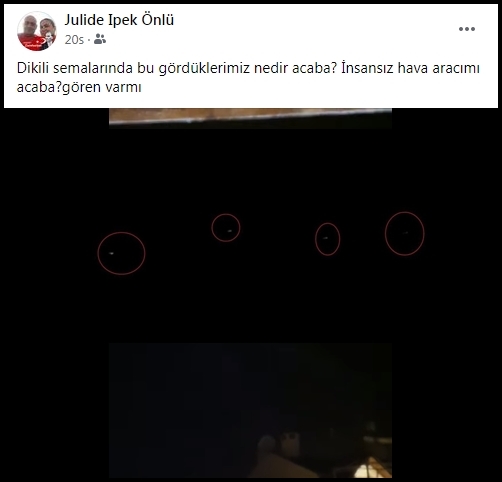Open the Julide Ipek Önlü profile name link
Screen dimensions: 502x482
click(x=119, y=20)
